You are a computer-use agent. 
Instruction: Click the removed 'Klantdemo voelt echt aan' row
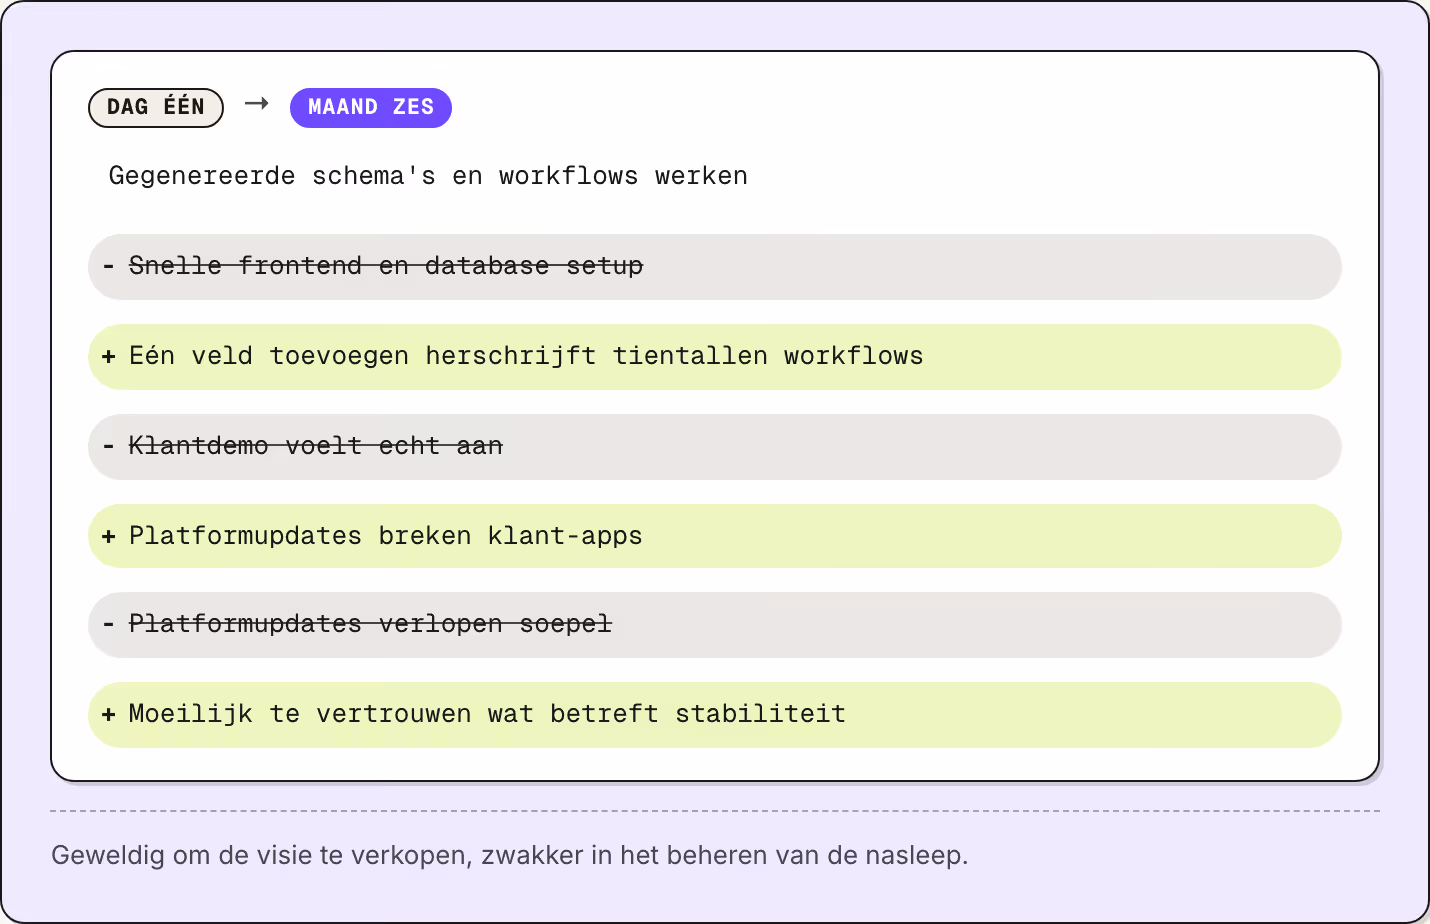(x=715, y=447)
